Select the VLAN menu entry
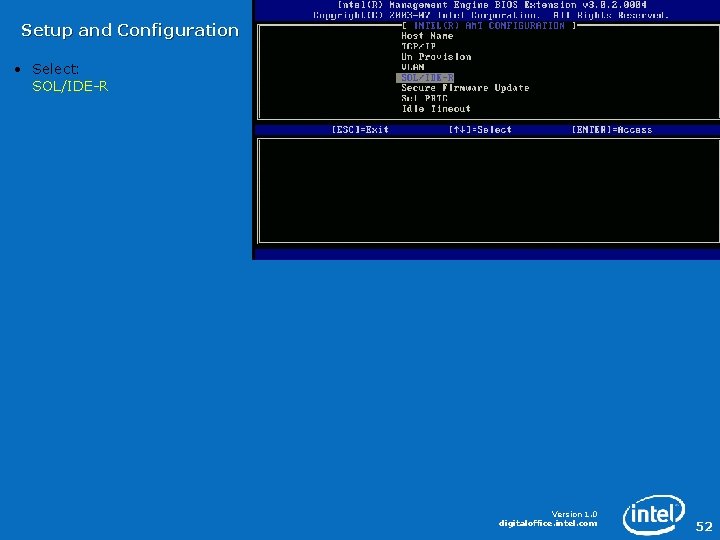This screenshot has width=720, height=540. click(413, 67)
